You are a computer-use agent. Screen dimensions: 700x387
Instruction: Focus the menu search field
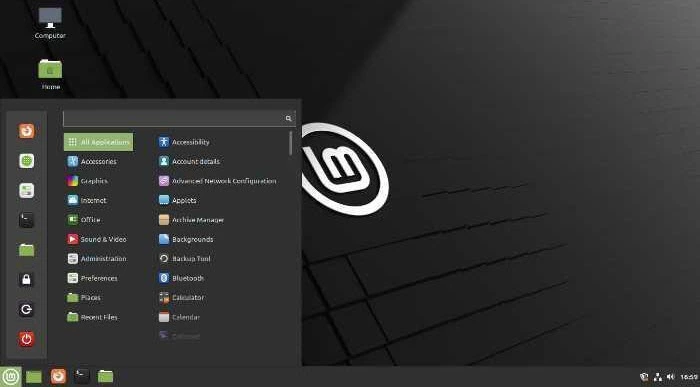tap(179, 118)
